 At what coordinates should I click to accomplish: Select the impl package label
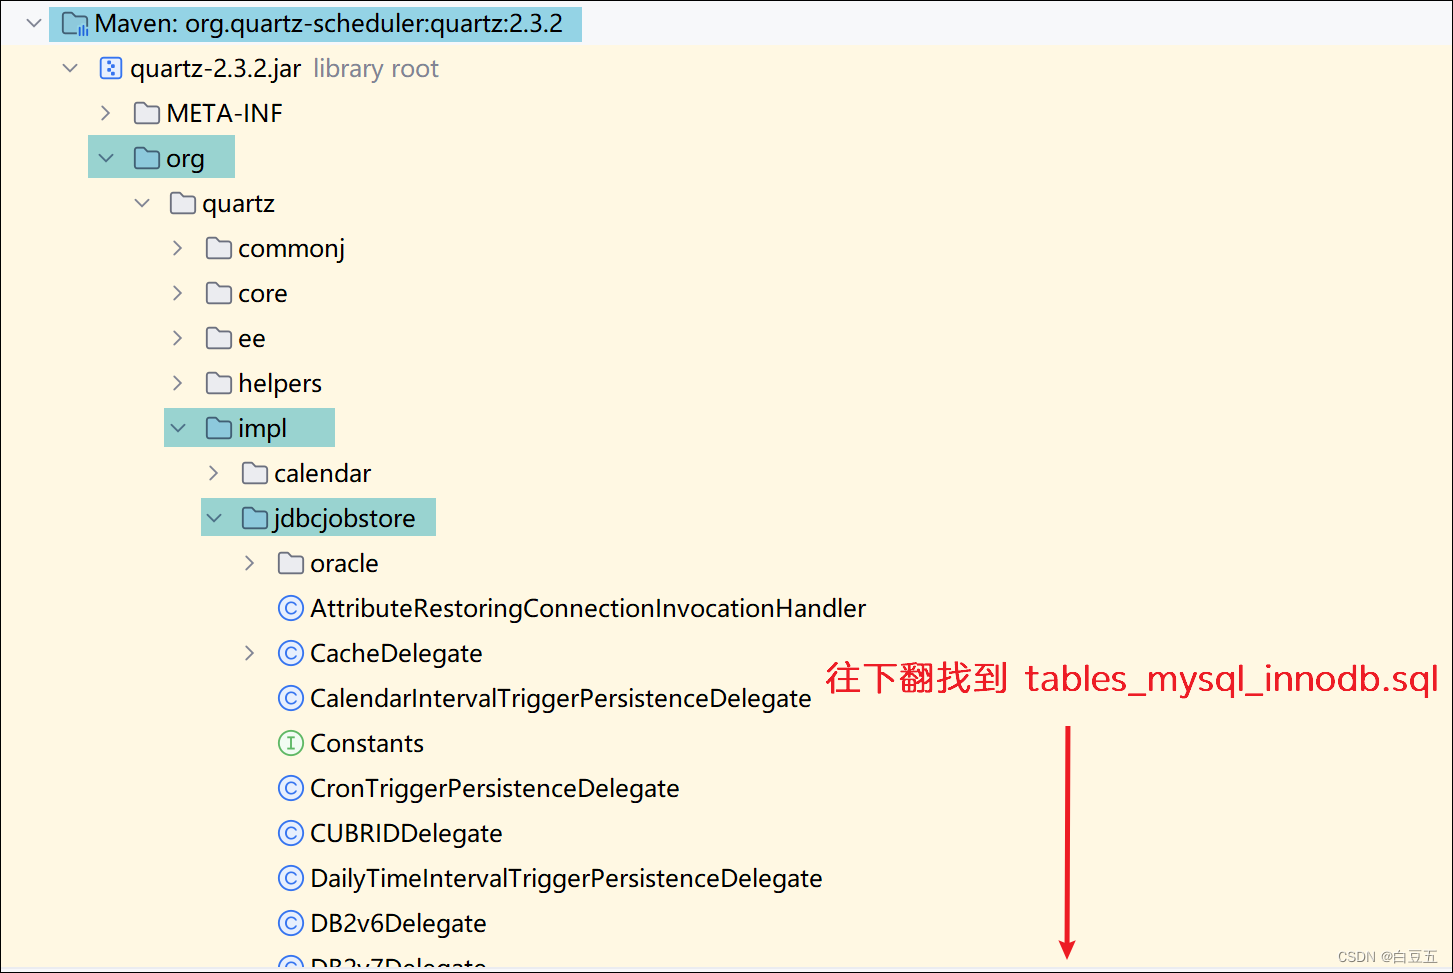click(x=263, y=429)
